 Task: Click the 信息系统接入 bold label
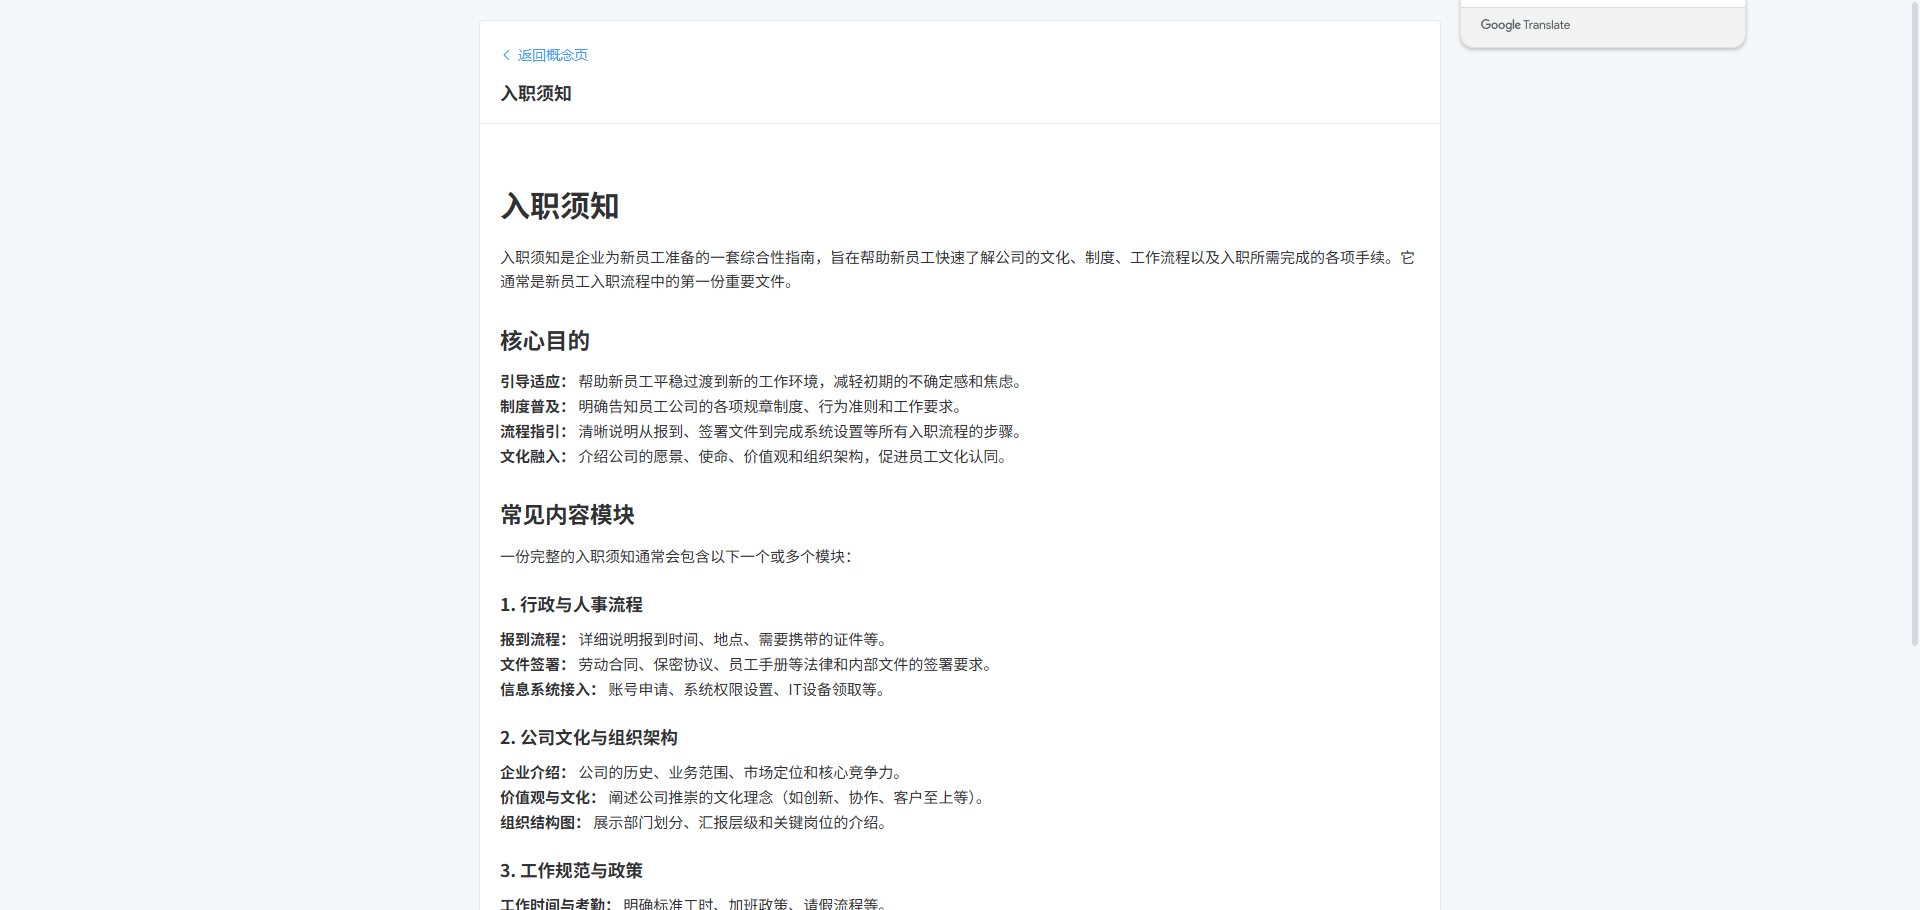548,690
